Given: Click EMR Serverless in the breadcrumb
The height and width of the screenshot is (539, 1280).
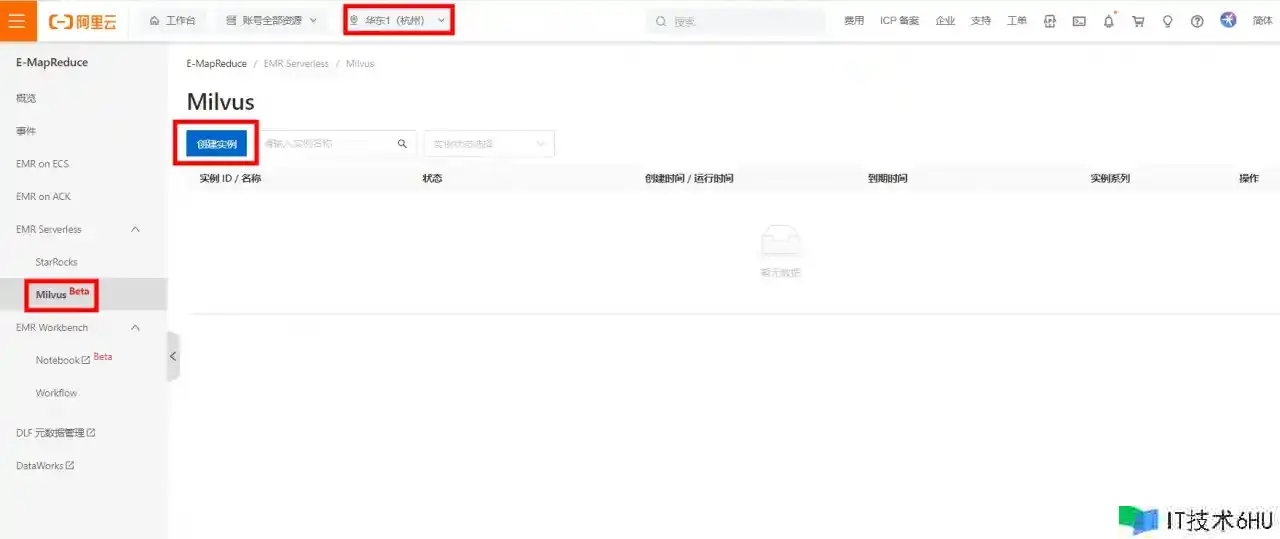Looking at the screenshot, I should [296, 63].
